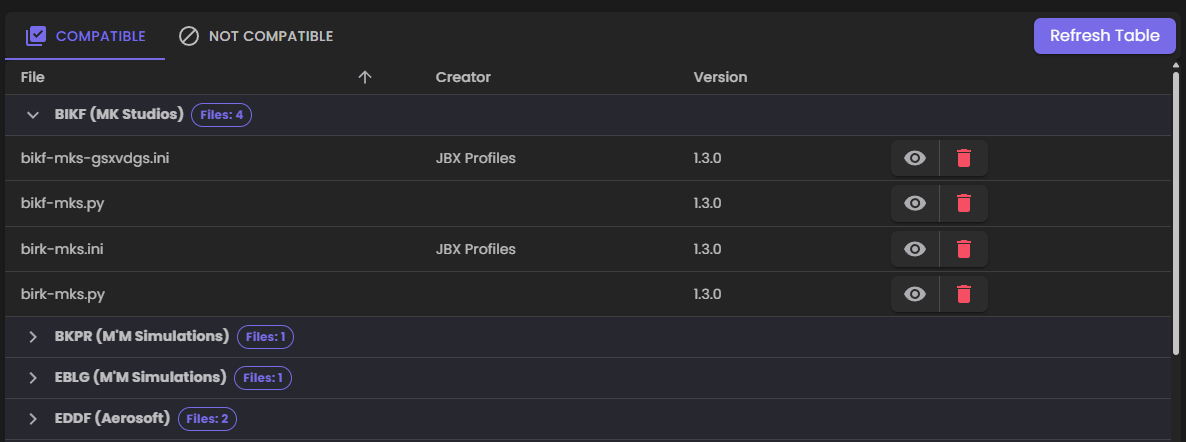Collapse the BIKF (MK Studios) group
This screenshot has height=442, width=1186.
pyautogui.click(x=33, y=115)
